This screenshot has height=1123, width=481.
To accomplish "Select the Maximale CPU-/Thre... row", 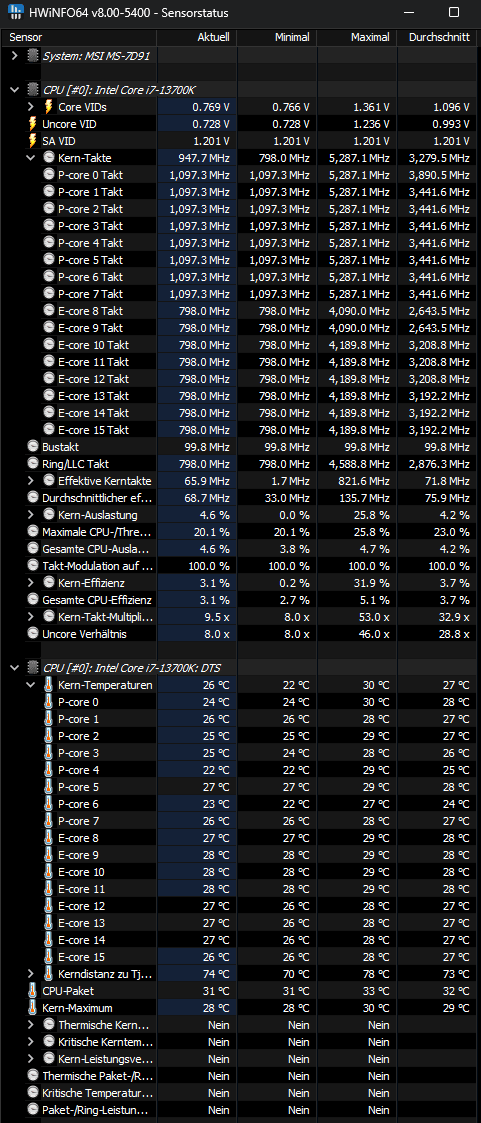I will (96, 531).
